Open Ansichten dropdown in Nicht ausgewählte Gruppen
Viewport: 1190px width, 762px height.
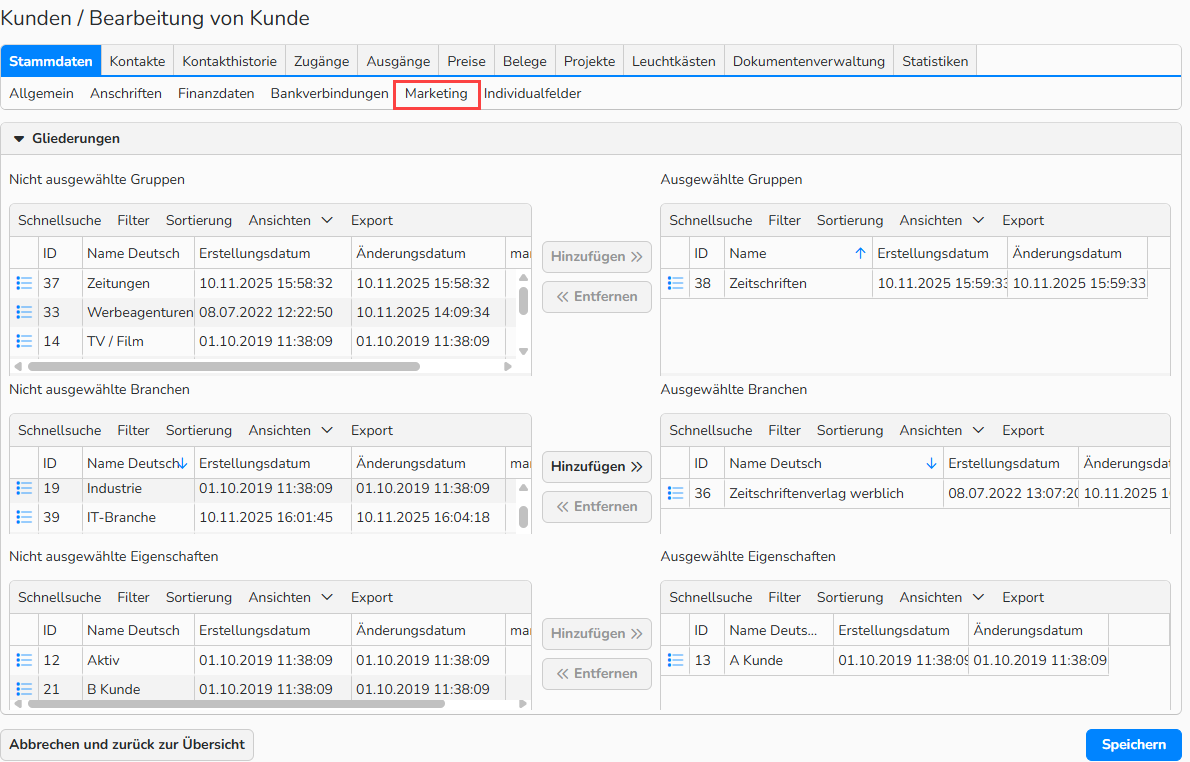point(290,220)
